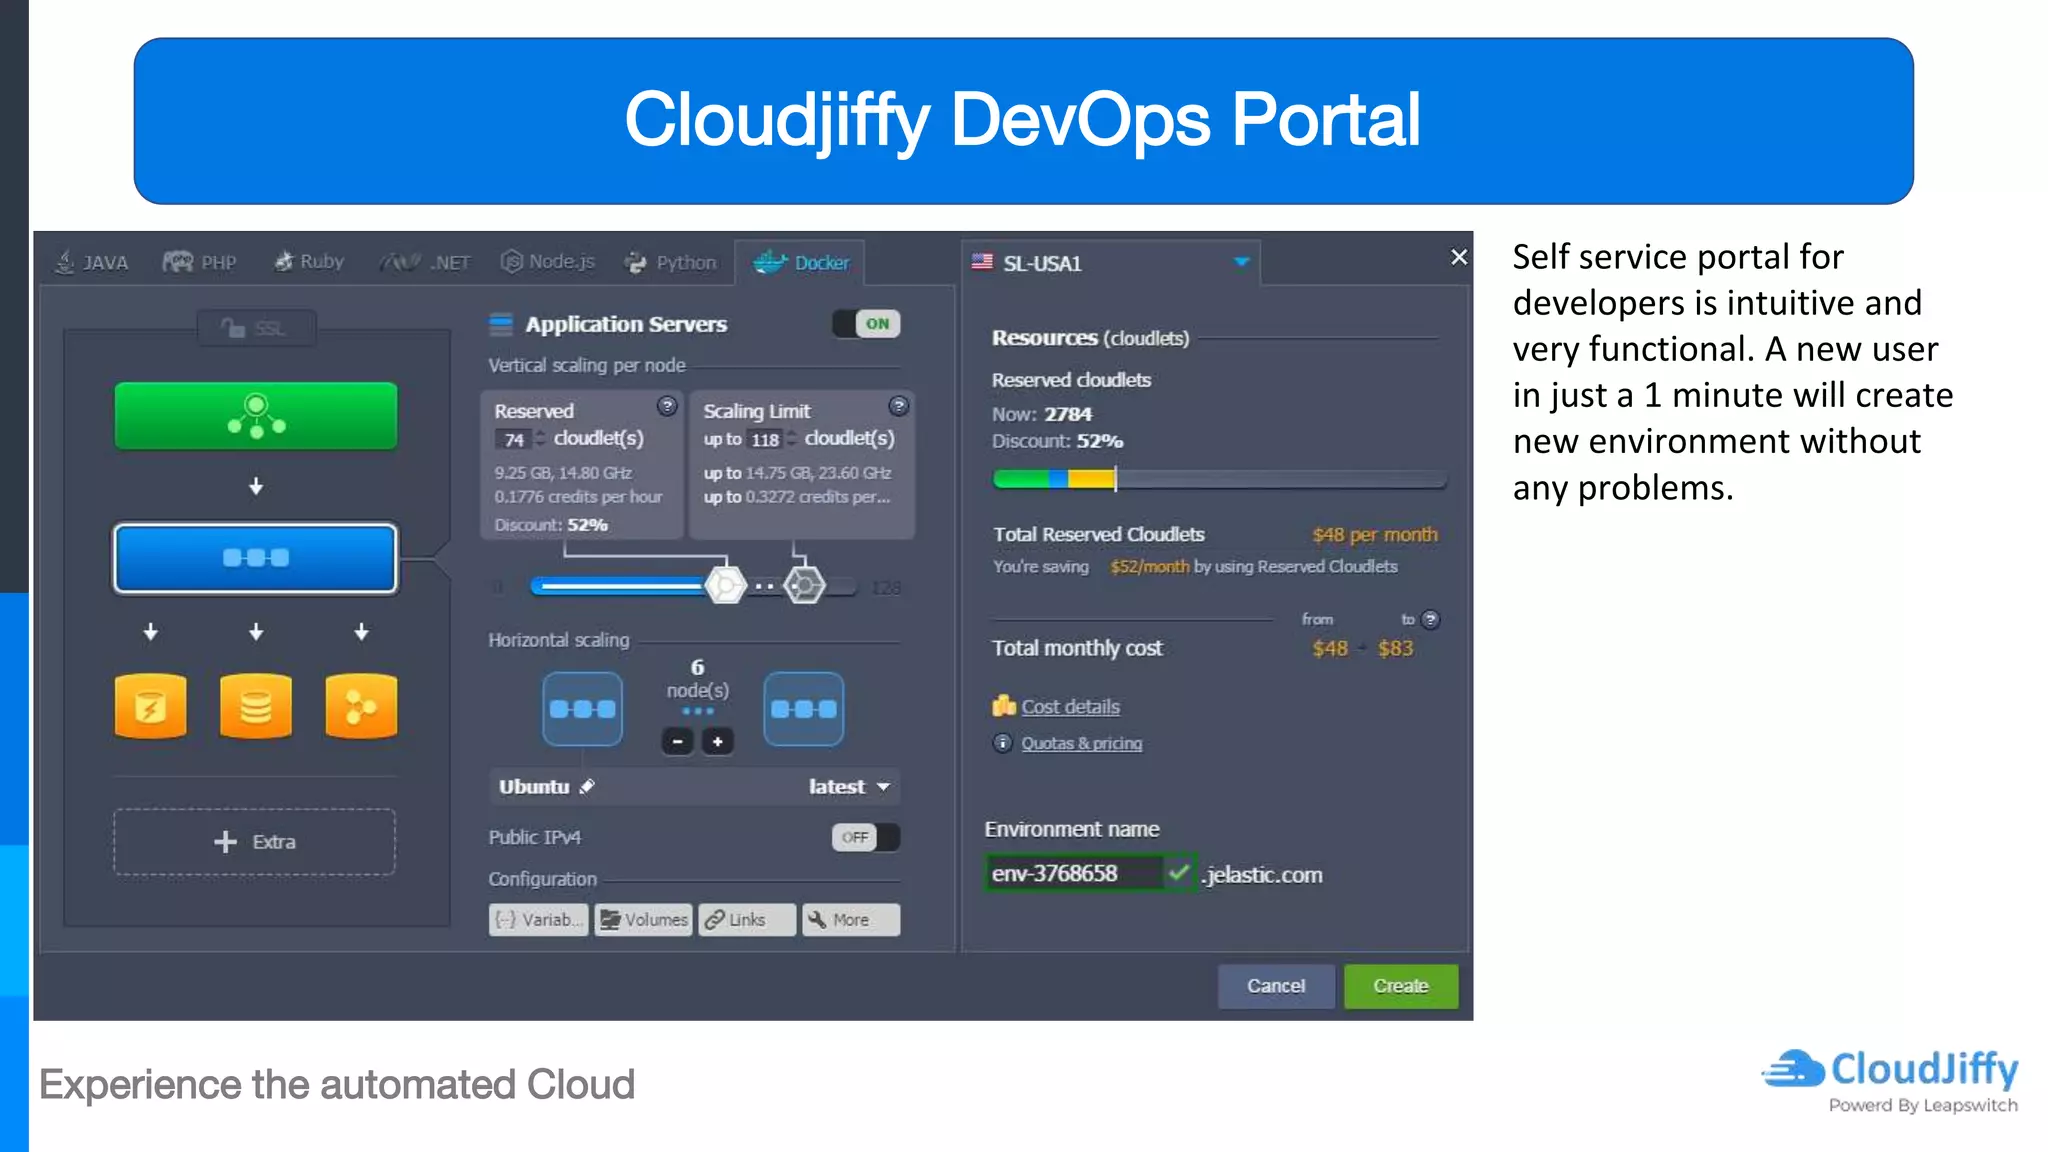
Task: Click the reserved cloudlets usage bar
Action: pyautogui.click(x=1219, y=480)
